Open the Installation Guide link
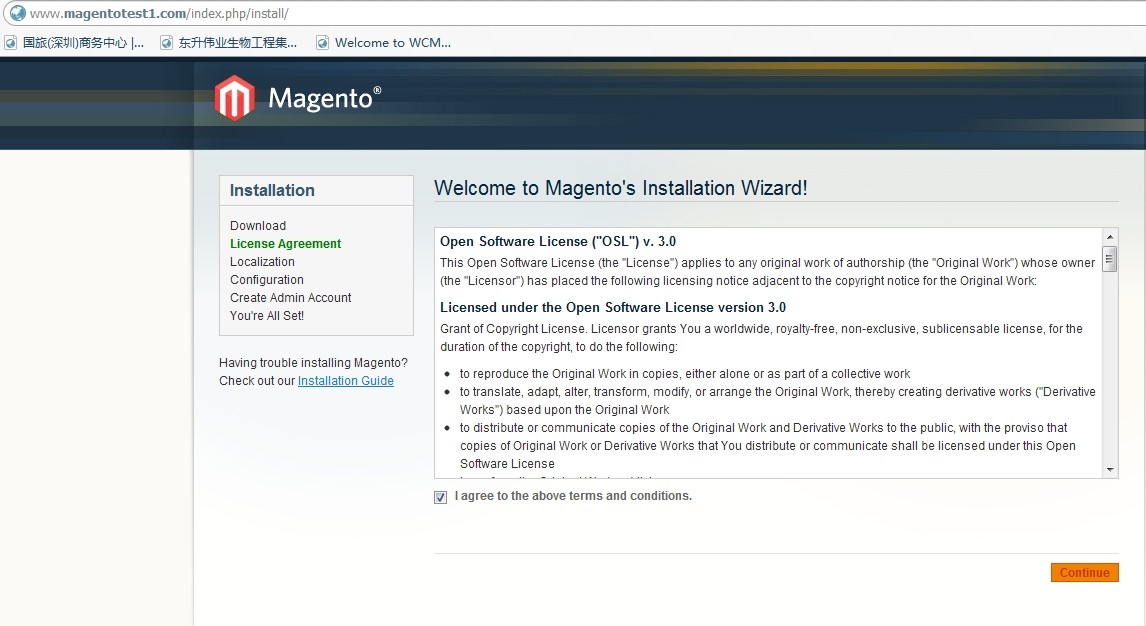Viewport: 1146px width, 626px height. pyautogui.click(x=345, y=381)
